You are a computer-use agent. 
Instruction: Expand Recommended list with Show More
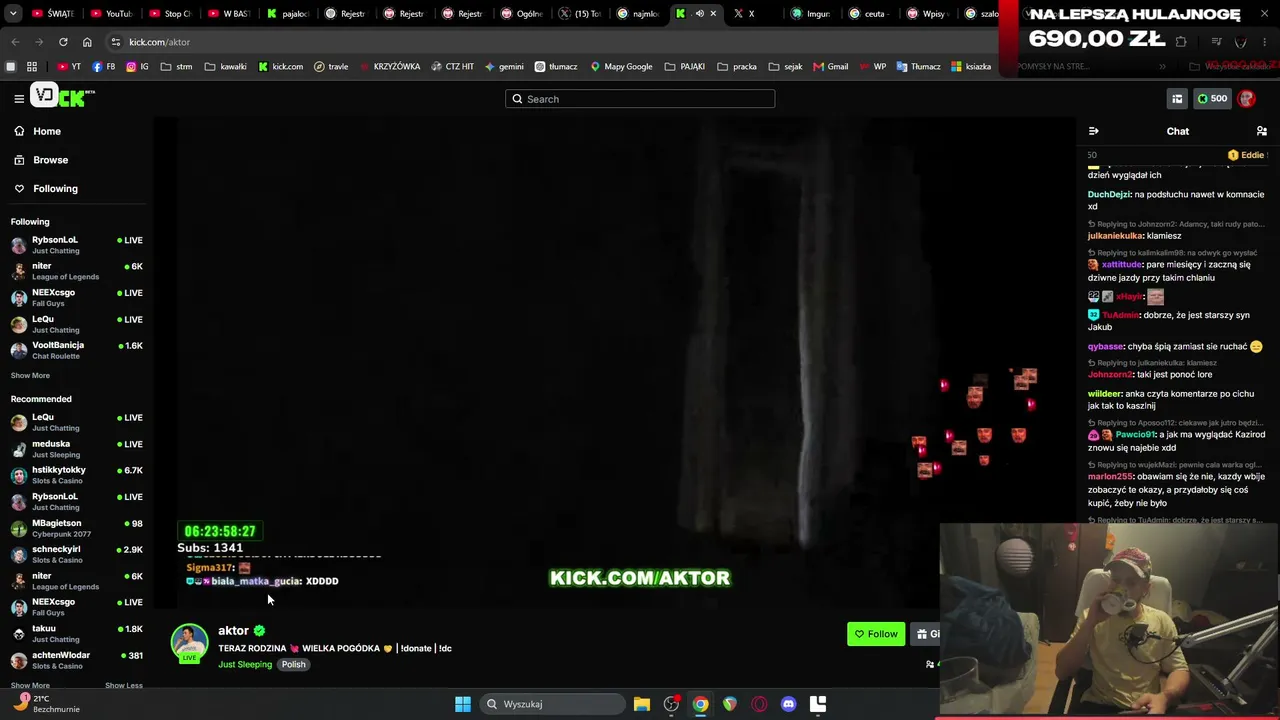click(x=30, y=685)
